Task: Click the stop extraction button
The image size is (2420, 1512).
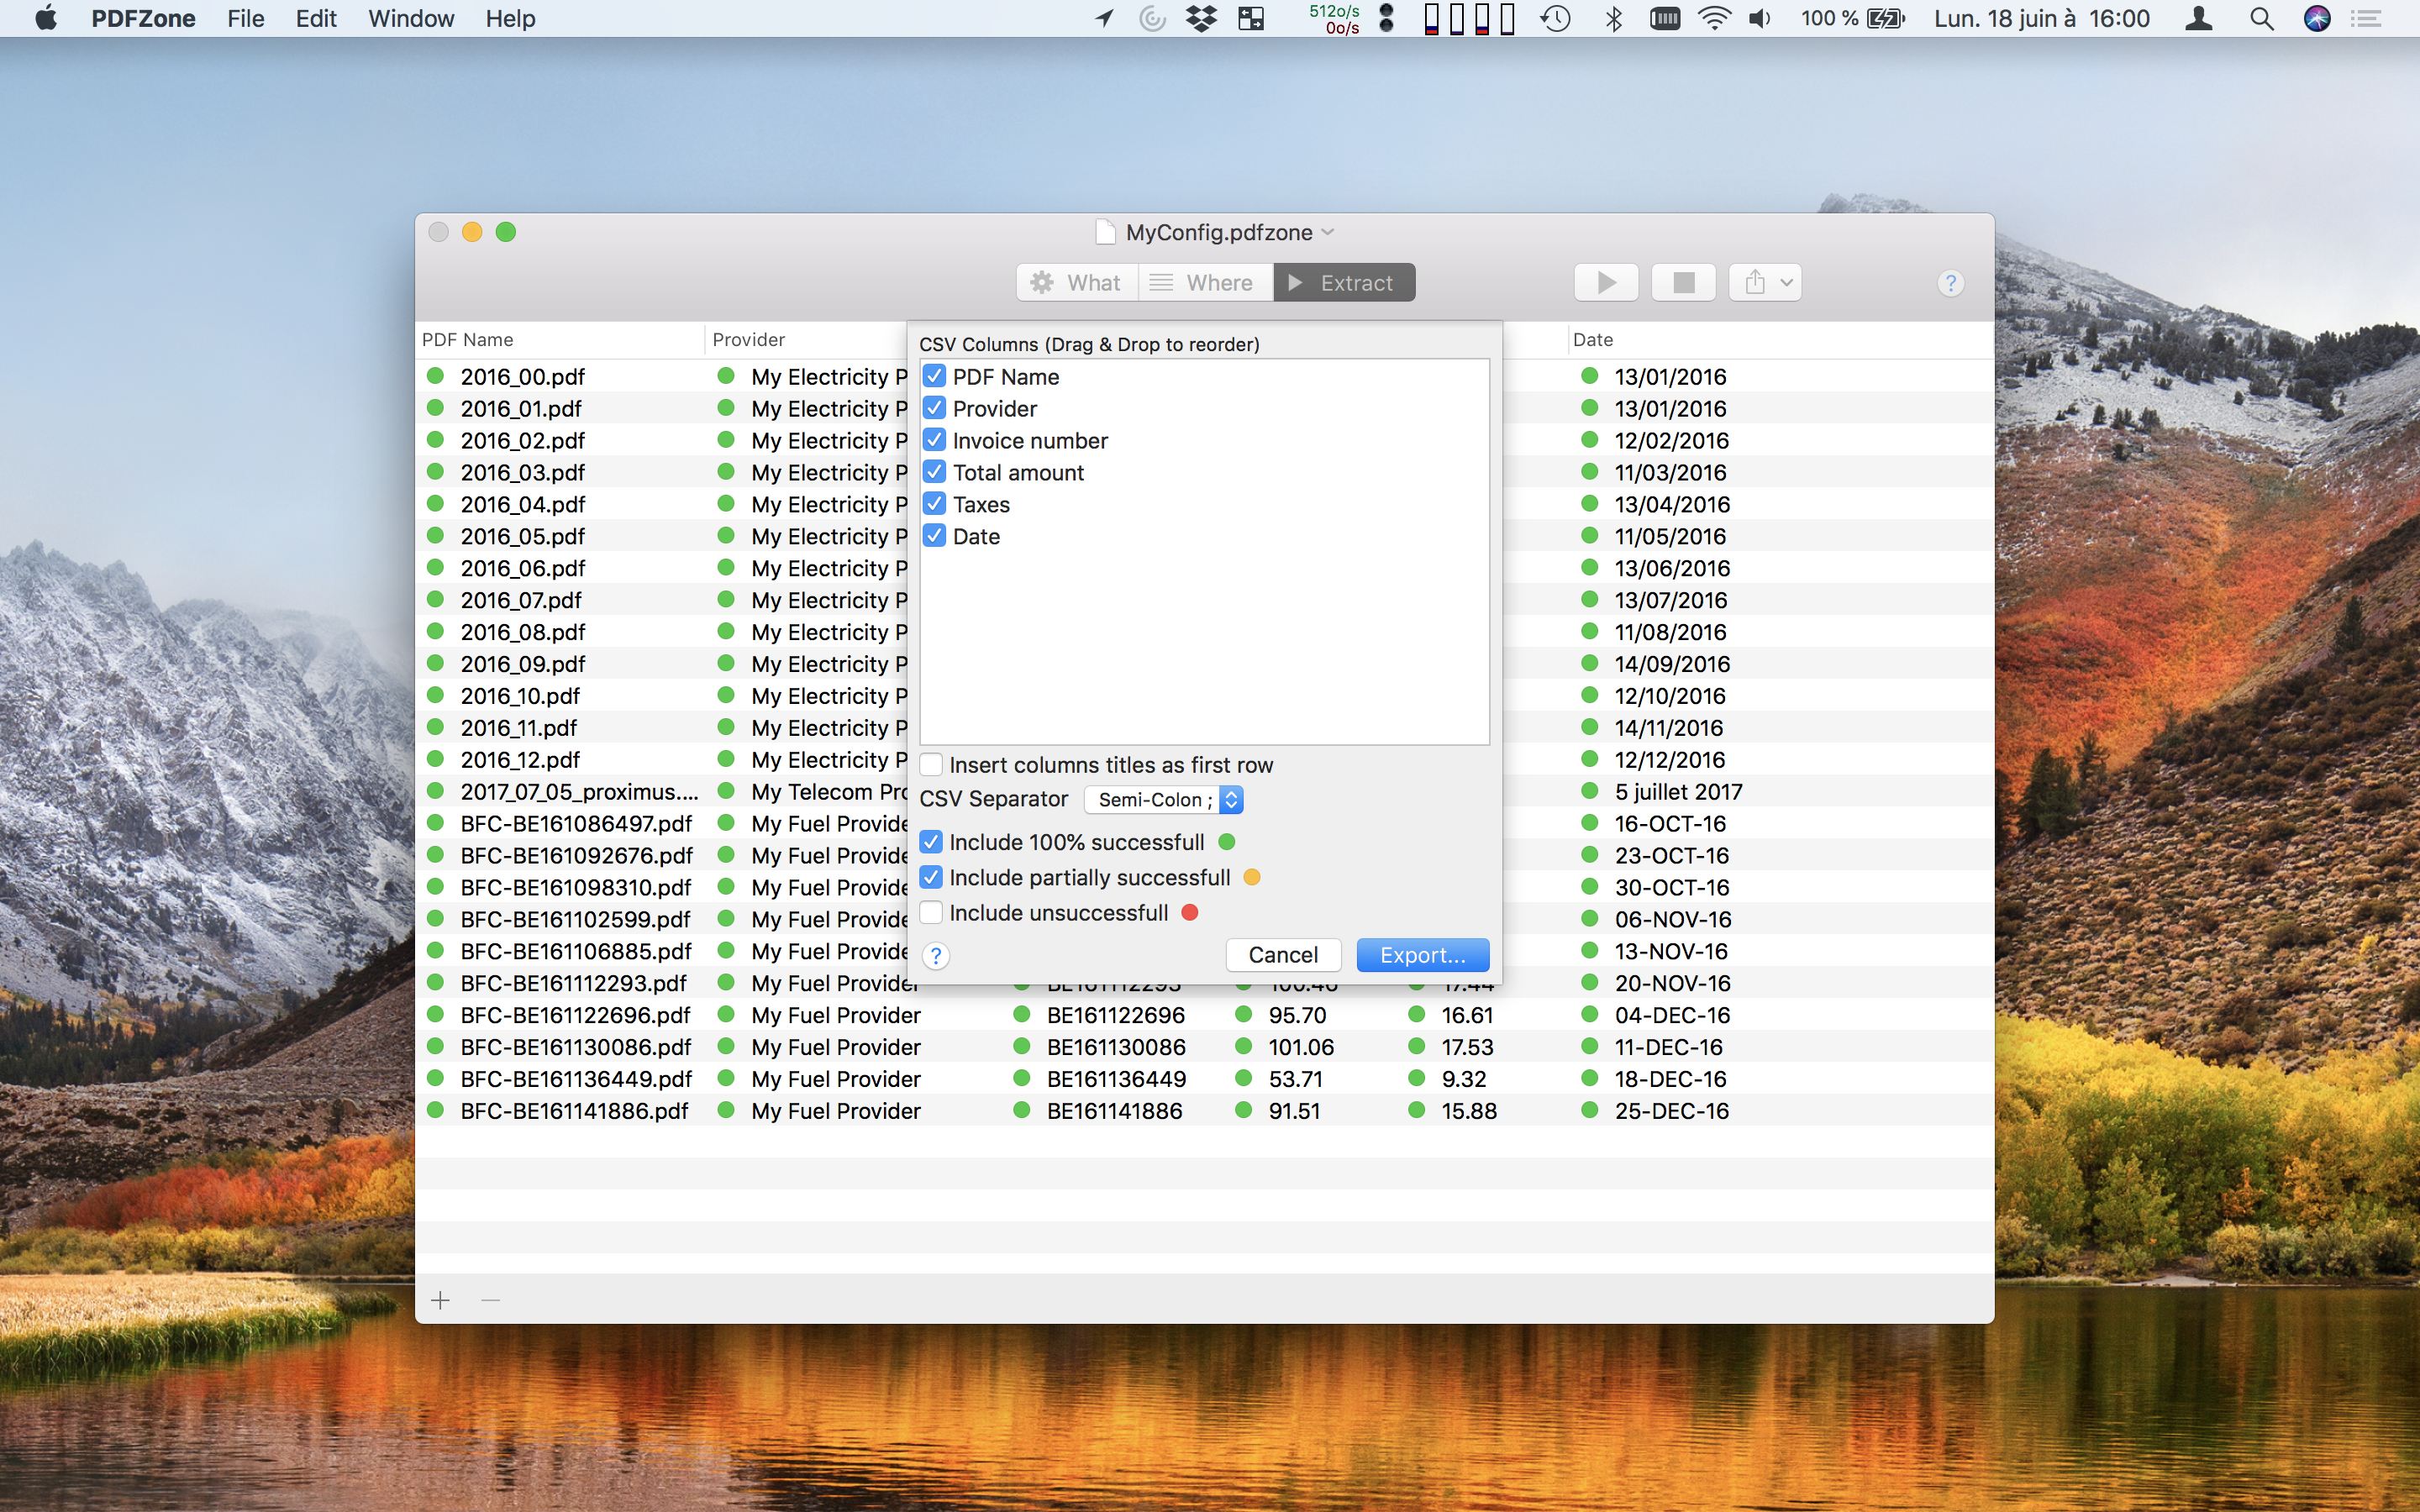Action: 1683,283
